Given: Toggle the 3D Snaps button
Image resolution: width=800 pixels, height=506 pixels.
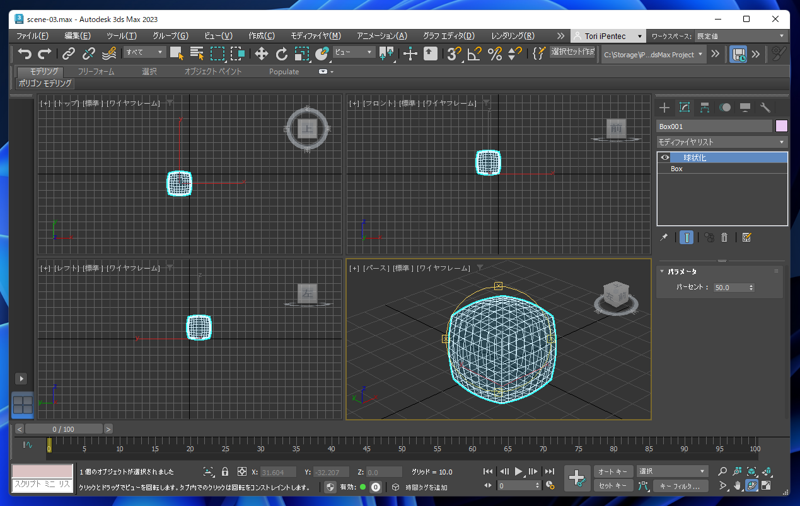Looking at the screenshot, I should 454,54.
